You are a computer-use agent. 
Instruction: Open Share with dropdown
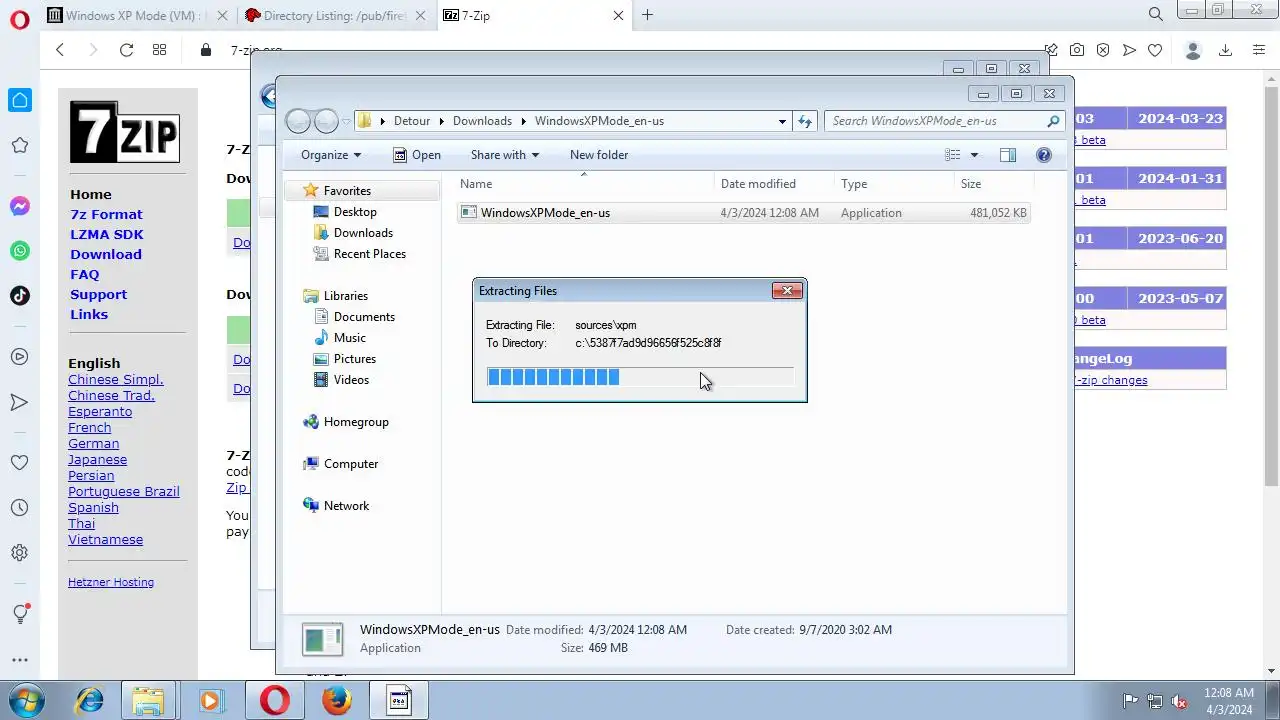tap(505, 155)
